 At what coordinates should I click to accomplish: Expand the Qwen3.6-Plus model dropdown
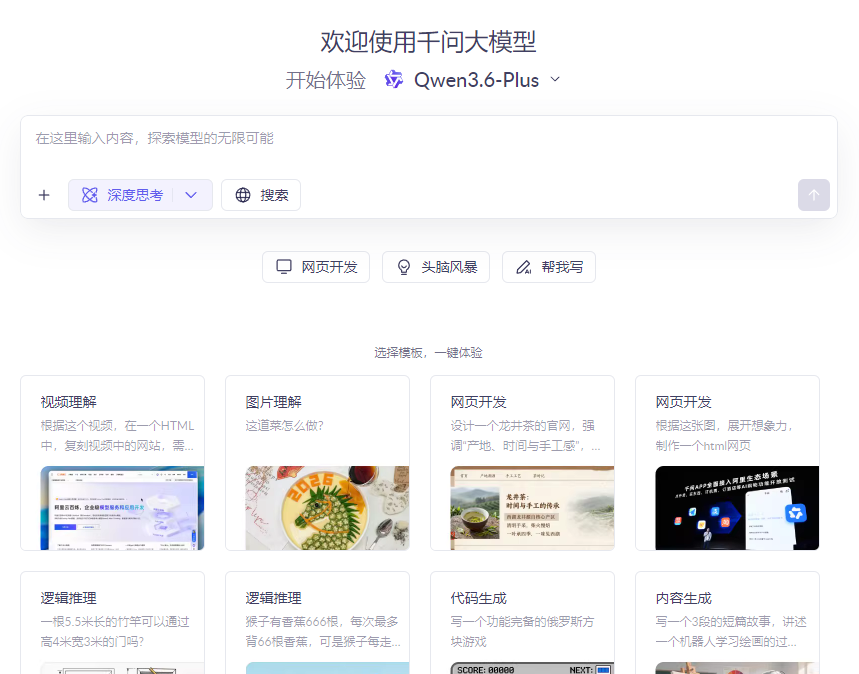point(555,80)
